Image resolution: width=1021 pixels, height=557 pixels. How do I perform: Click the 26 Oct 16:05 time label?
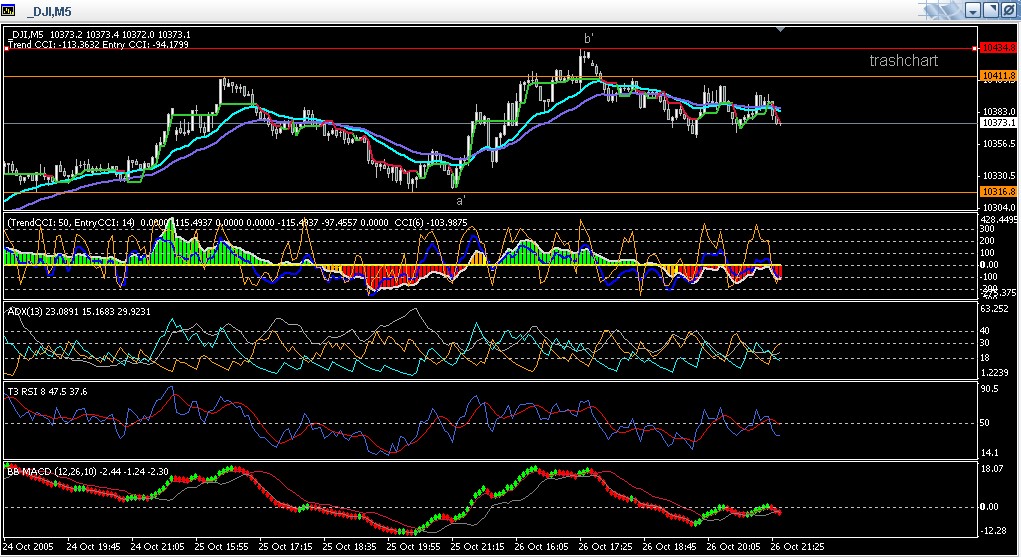point(541,547)
